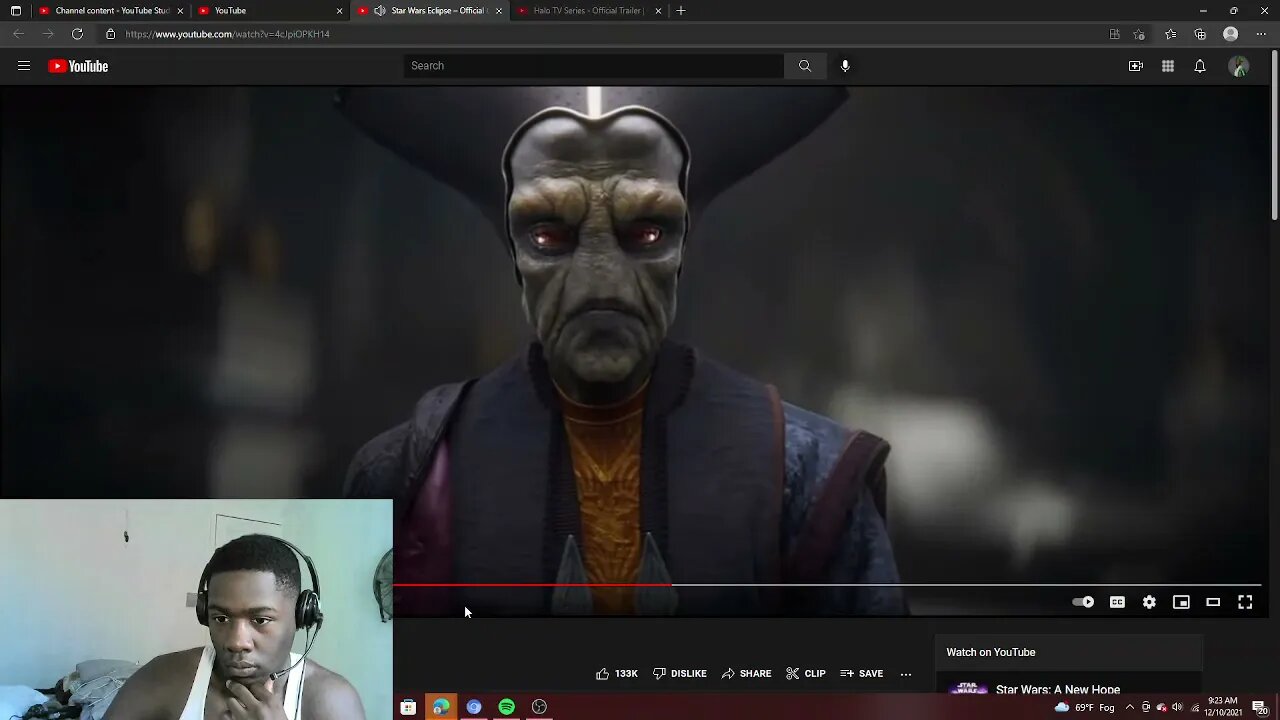The width and height of the screenshot is (1280, 720).
Task: Click the CLIP scissors button
Action: [805, 674]
